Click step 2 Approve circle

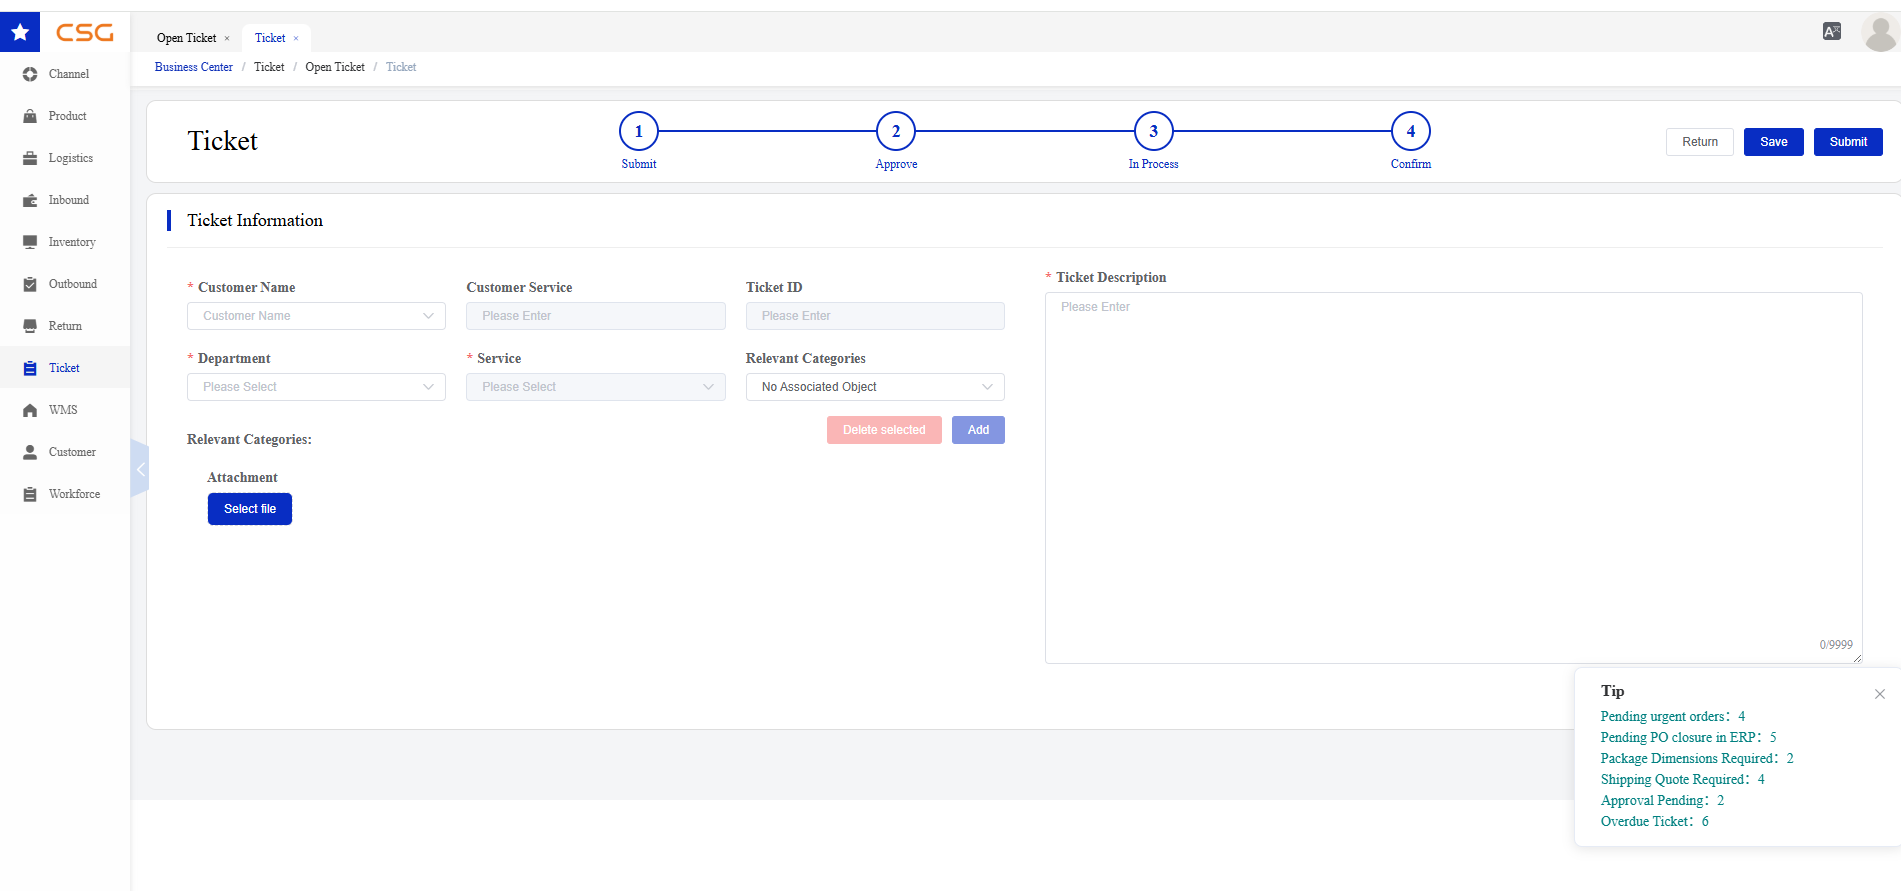tap(896, 131)
